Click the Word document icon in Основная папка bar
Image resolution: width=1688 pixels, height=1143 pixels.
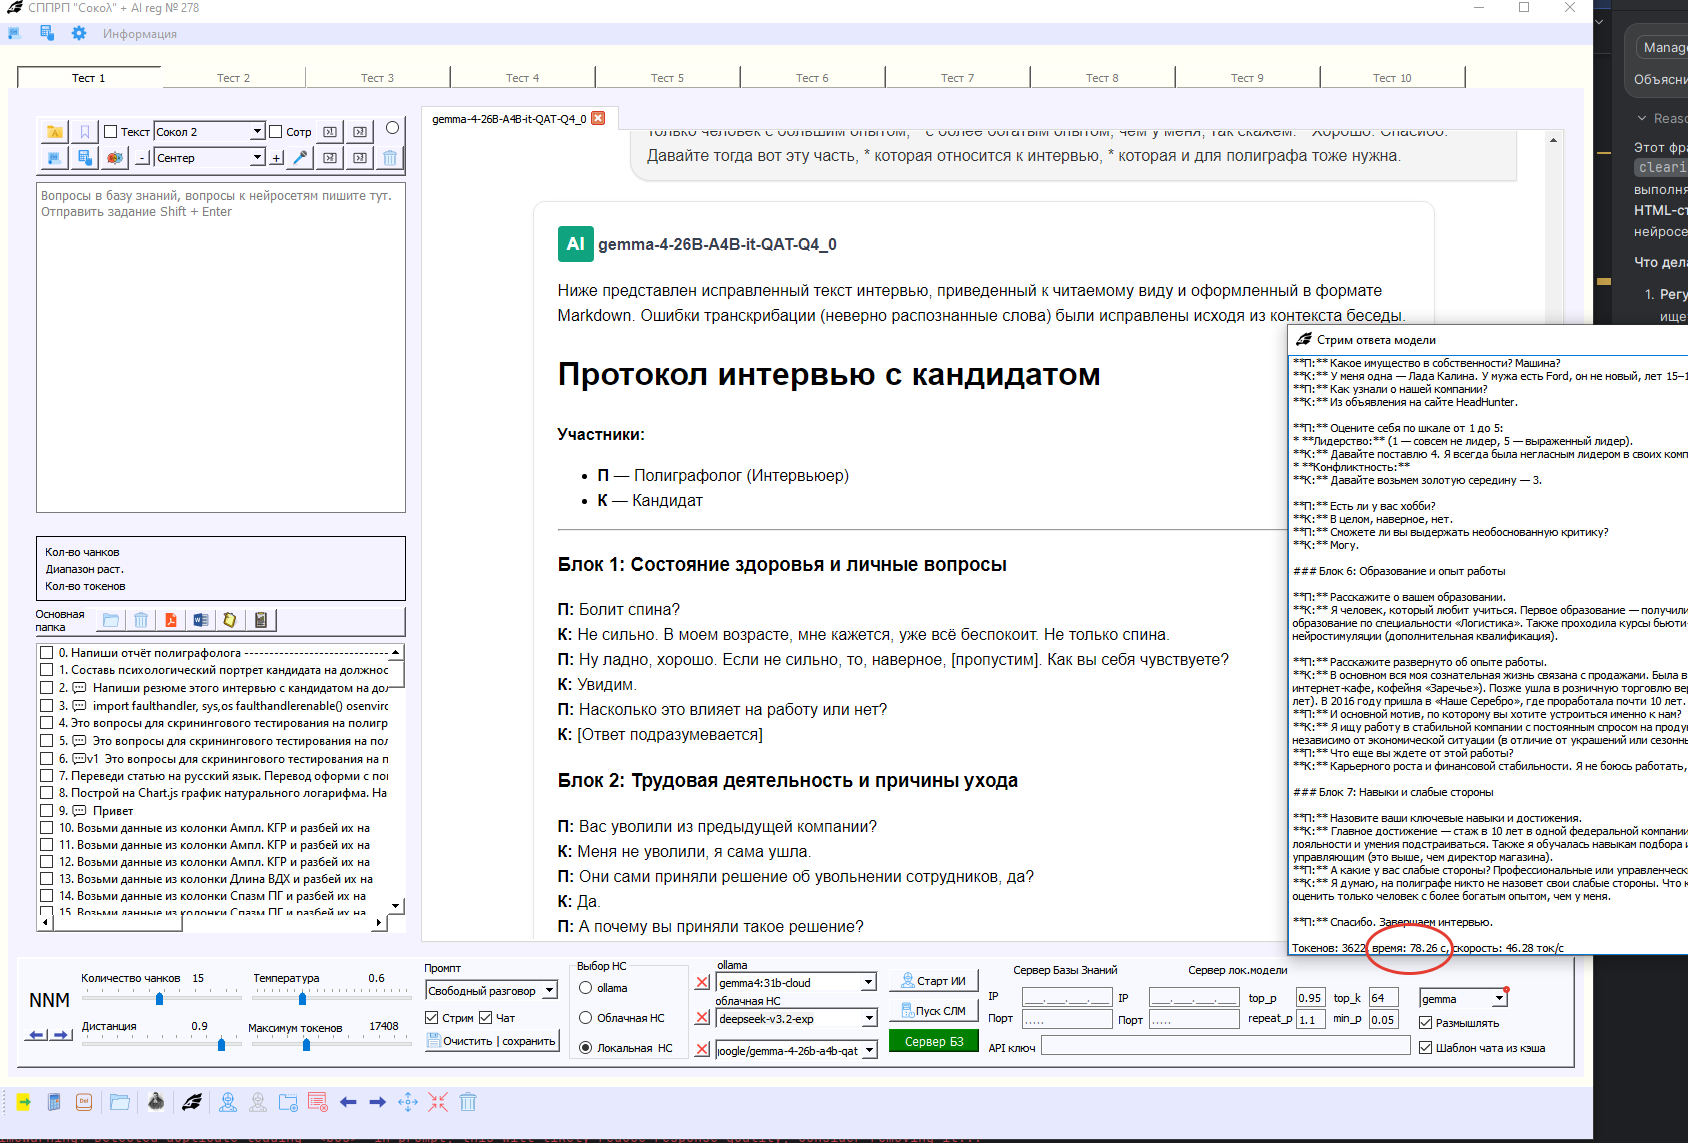[201, 620]
